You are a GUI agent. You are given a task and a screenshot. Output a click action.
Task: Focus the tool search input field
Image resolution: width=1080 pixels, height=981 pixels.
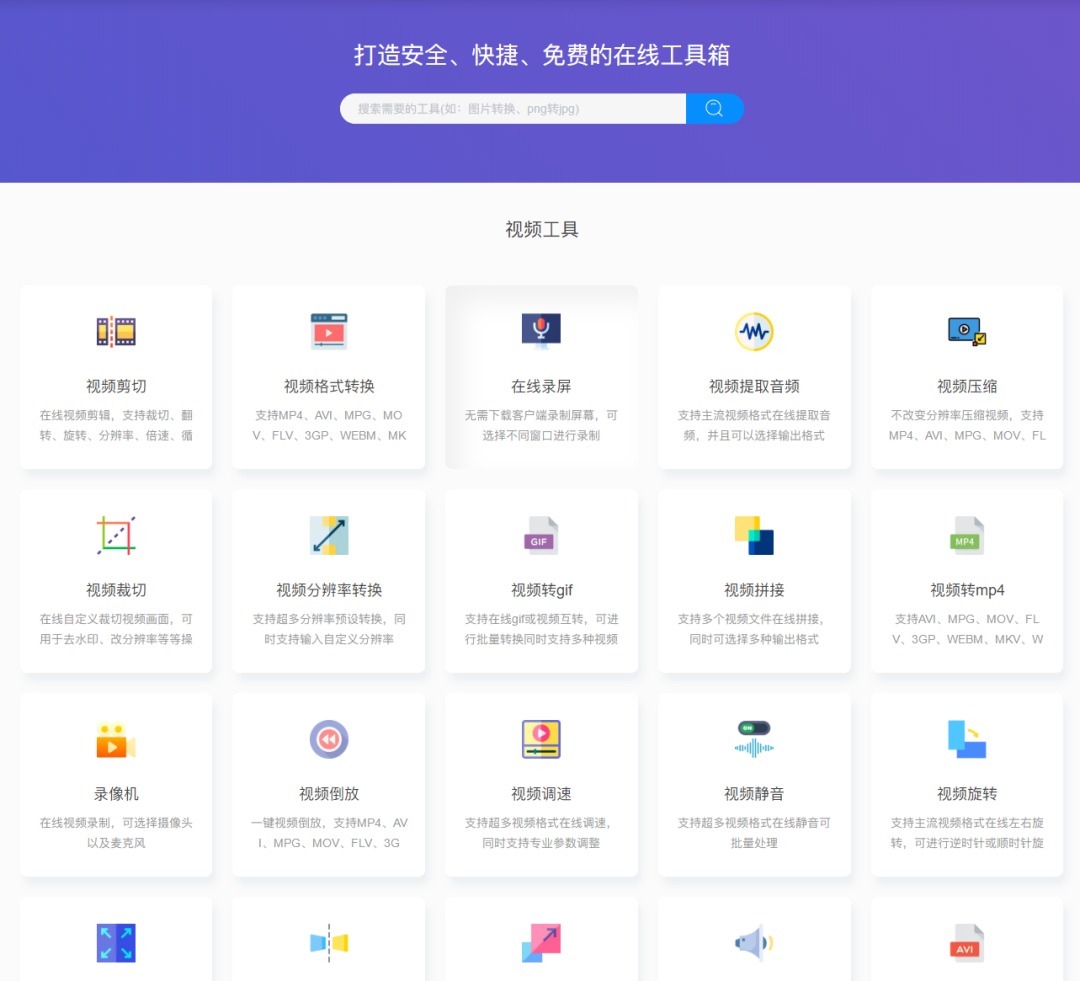click(512, 108)
